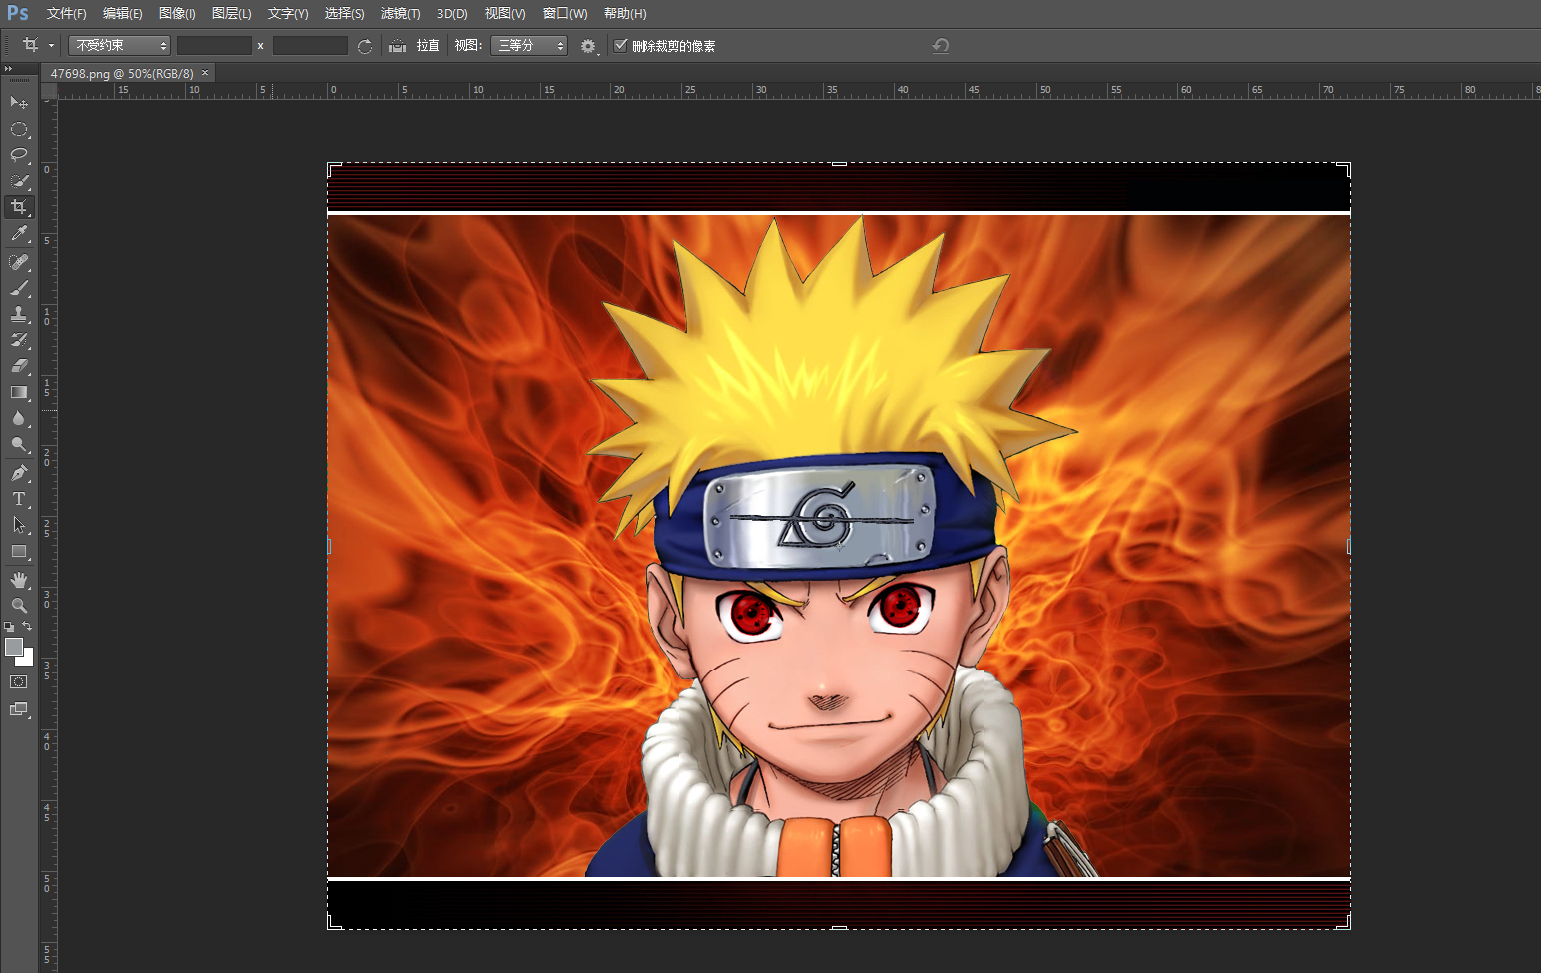Select the Move tool
Viewport: 1541px width, 973px height.
point(19,102)
